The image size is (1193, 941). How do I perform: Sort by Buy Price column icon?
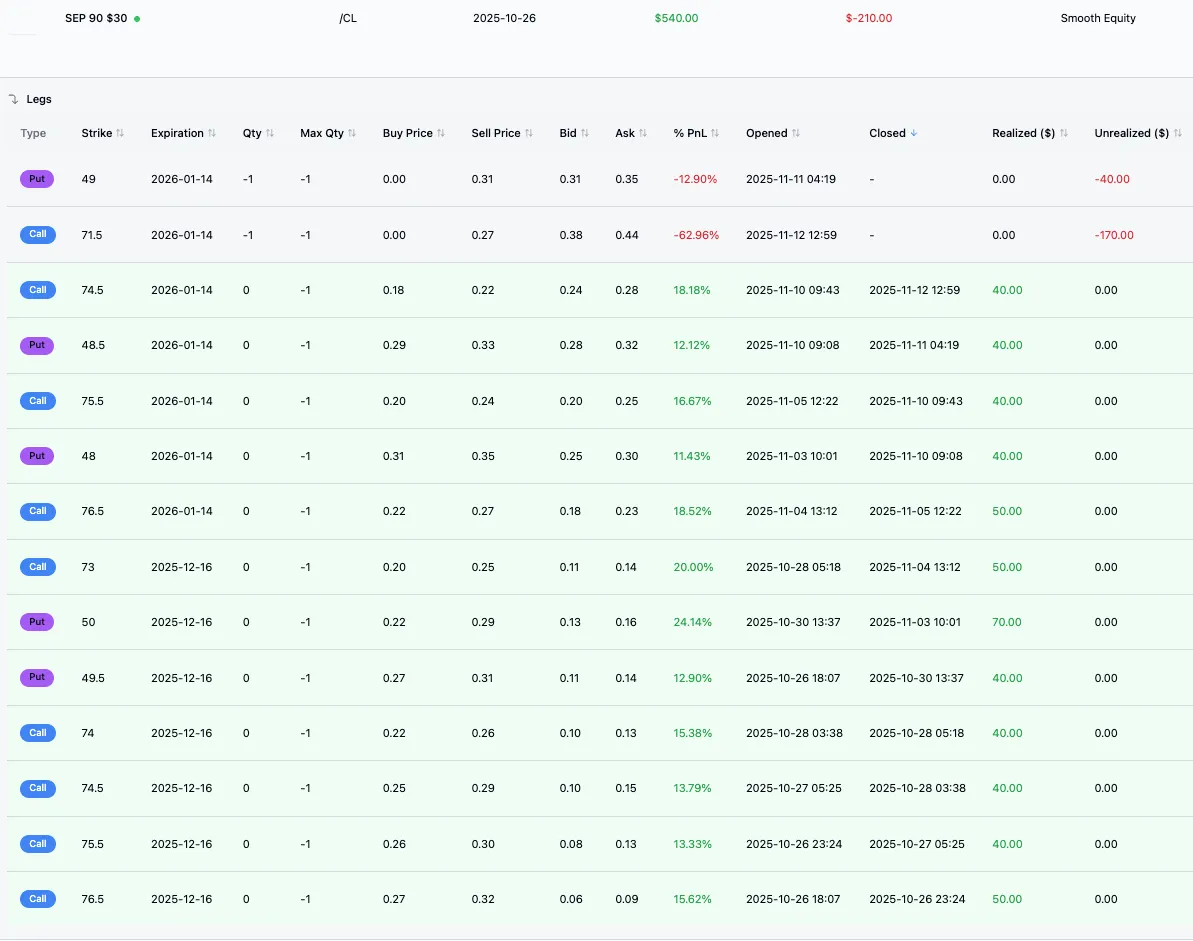[441, 133]
